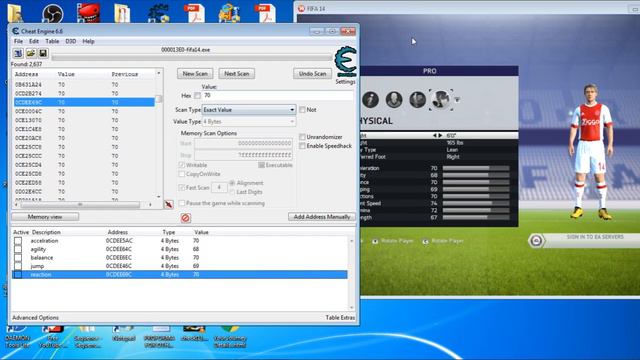Click the red no-entry clear list icon
Image resolution: width=640 pixels, height=360 pixels.
(x=185, y=218)
